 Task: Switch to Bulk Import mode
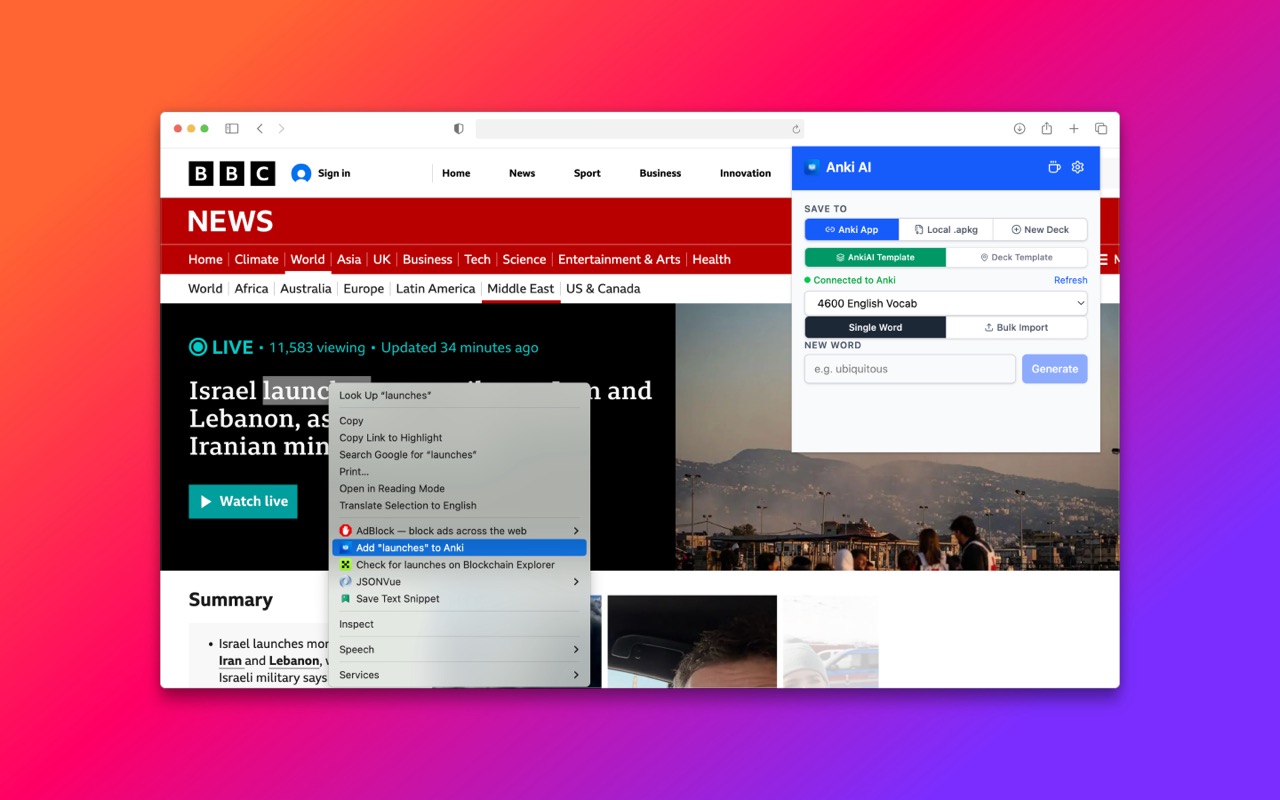tap(1016, 328)
